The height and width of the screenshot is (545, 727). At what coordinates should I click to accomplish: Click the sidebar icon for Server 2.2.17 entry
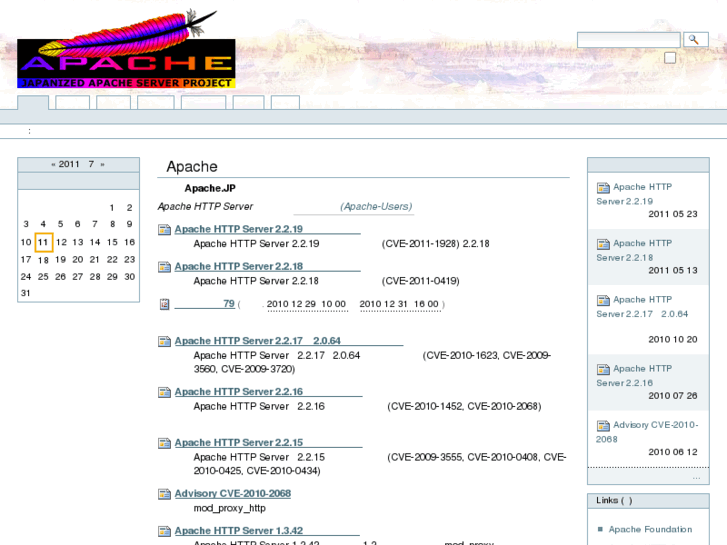(x=603, y=300)
